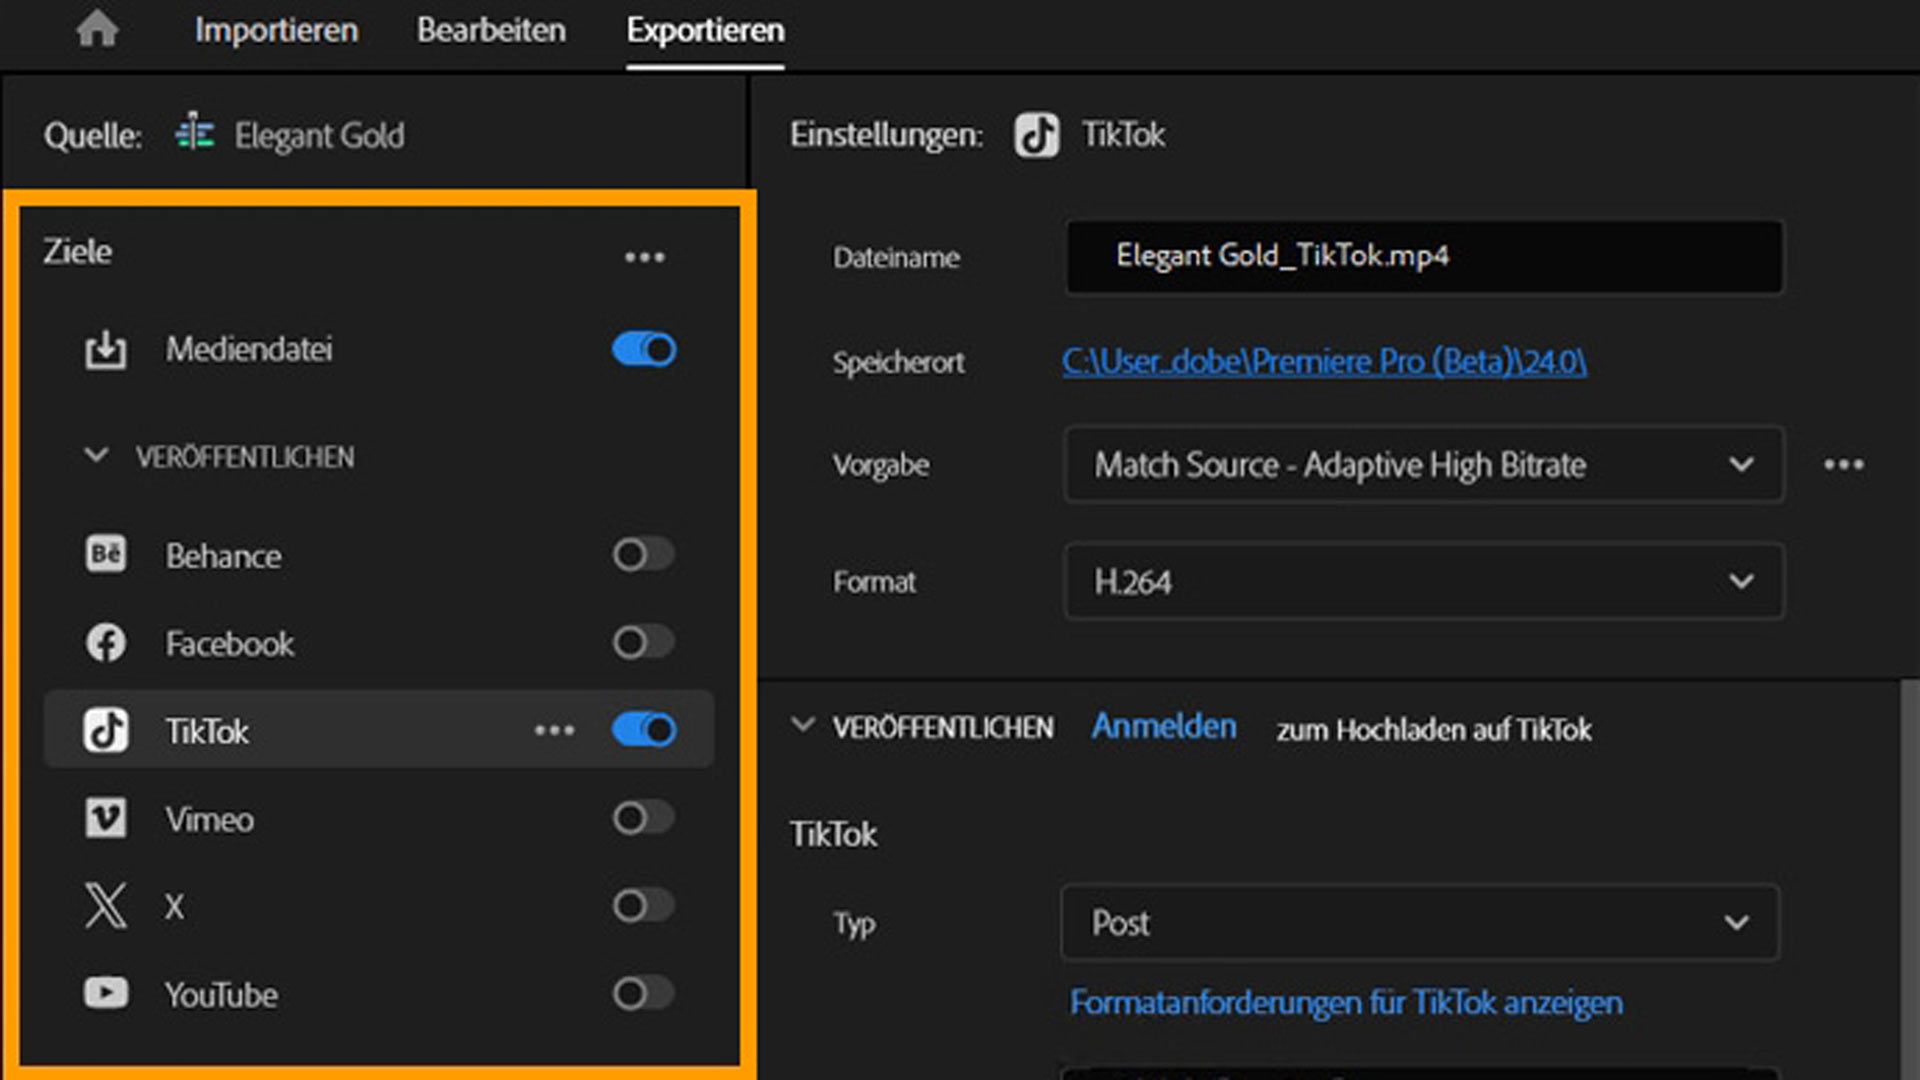Turn on the YouTube toggle
Screen dimensions: 1920x1080
click(644, 993)
